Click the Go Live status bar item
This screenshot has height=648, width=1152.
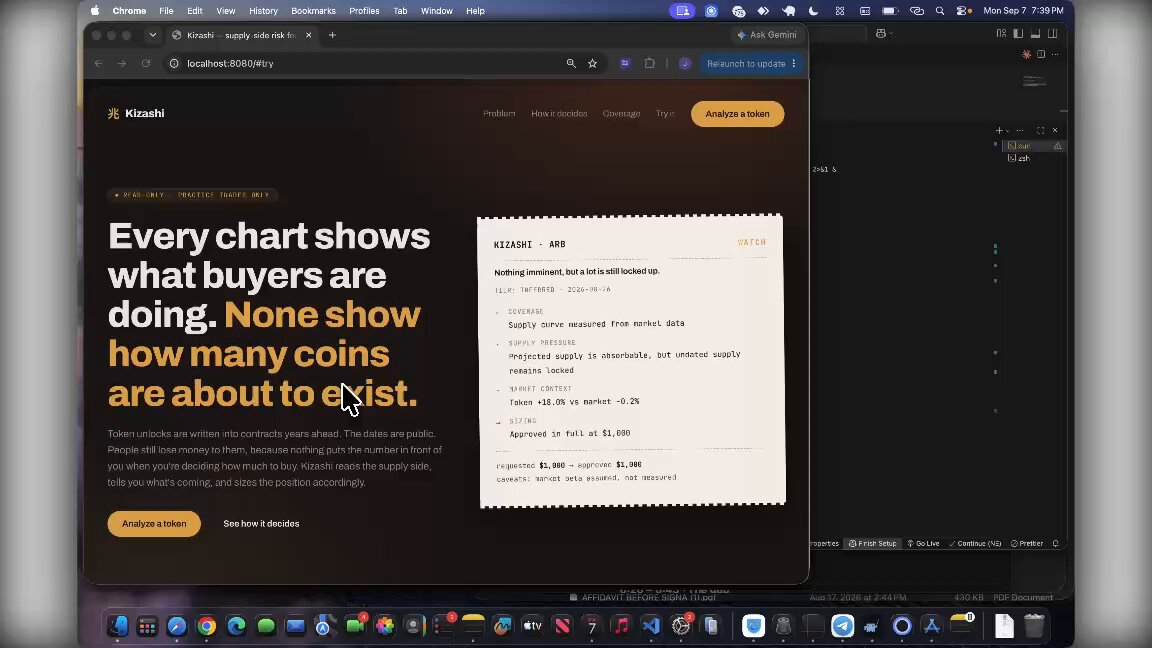(924, 544)
